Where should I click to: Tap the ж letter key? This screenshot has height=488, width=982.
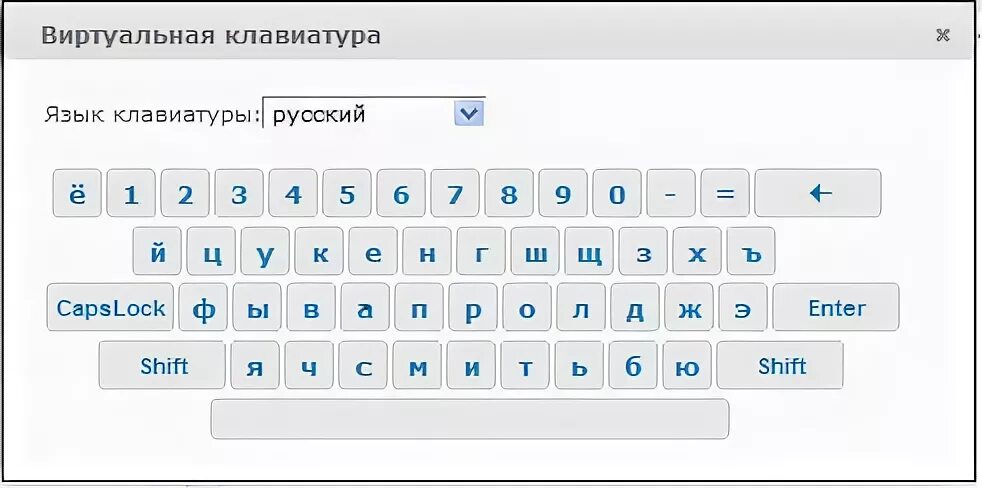pos(689,307)
